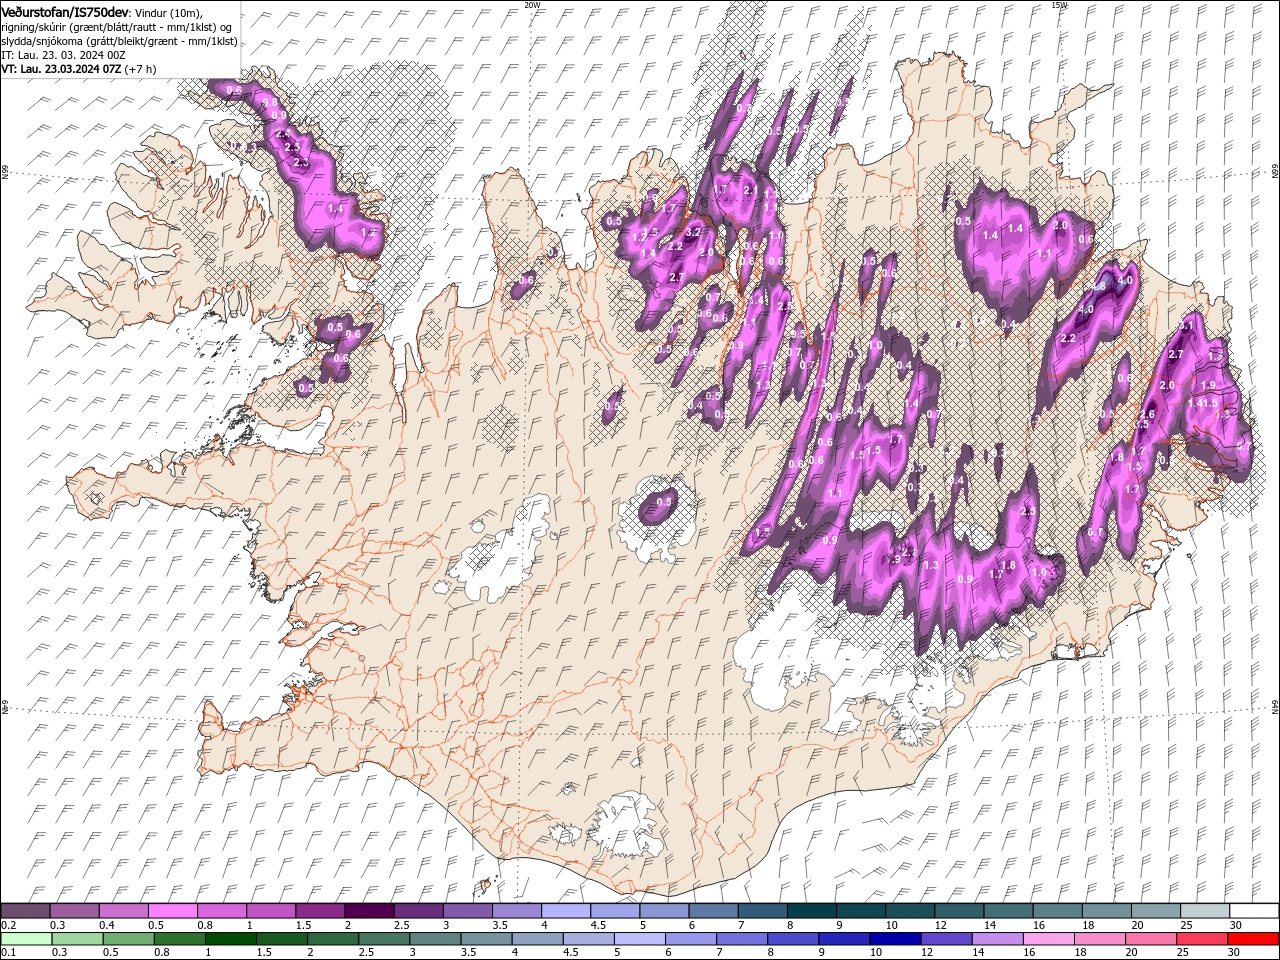
Task: Click the dark teal top-row swatch between 8 and 9
Action: (810, 911)
